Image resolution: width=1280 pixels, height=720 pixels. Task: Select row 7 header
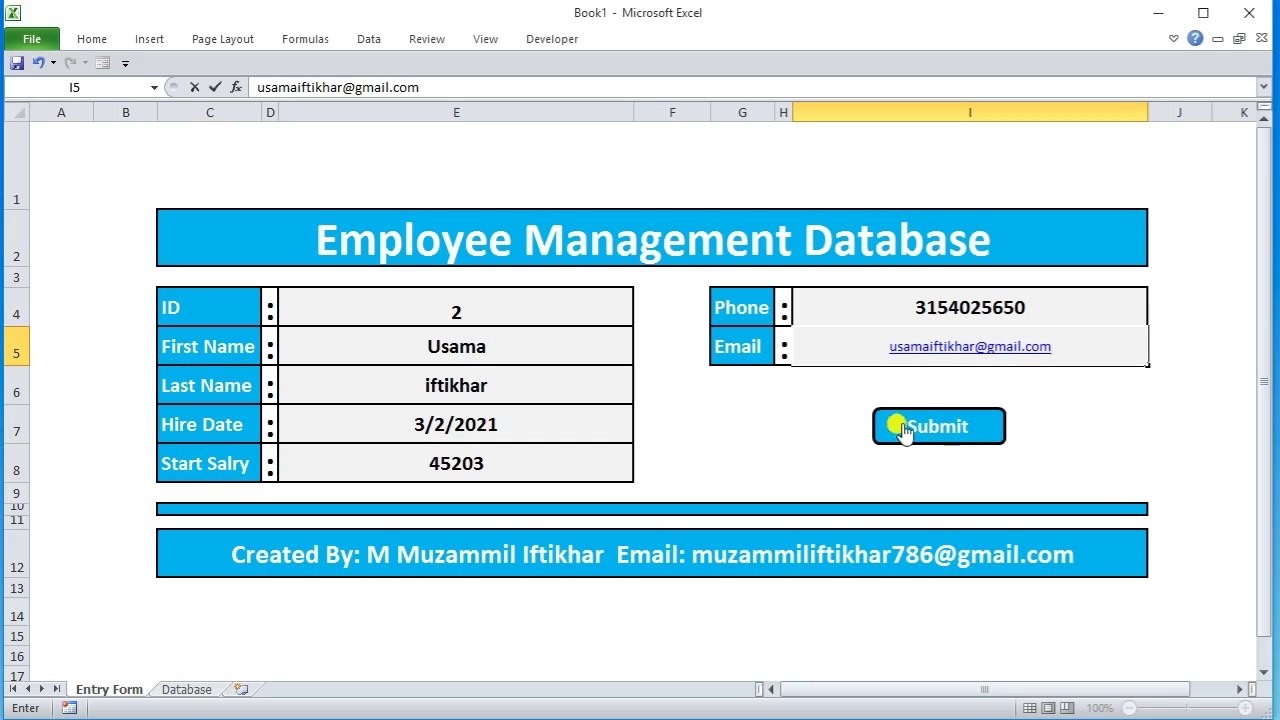pyautogui.click(x=16, y=424)
